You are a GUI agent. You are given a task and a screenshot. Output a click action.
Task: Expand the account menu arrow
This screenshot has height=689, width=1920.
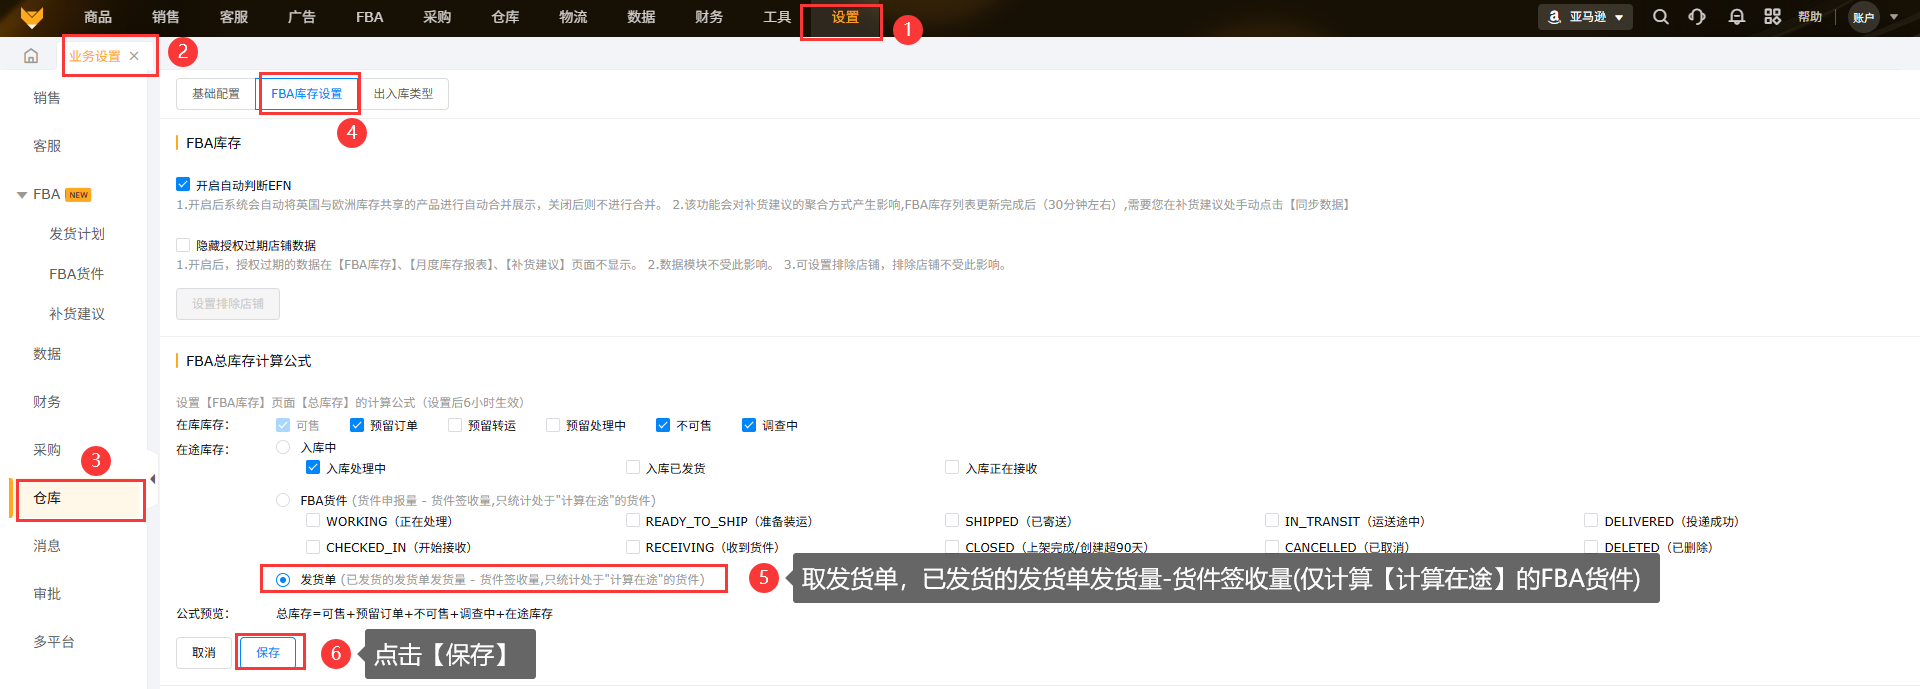coord(1894,17)
